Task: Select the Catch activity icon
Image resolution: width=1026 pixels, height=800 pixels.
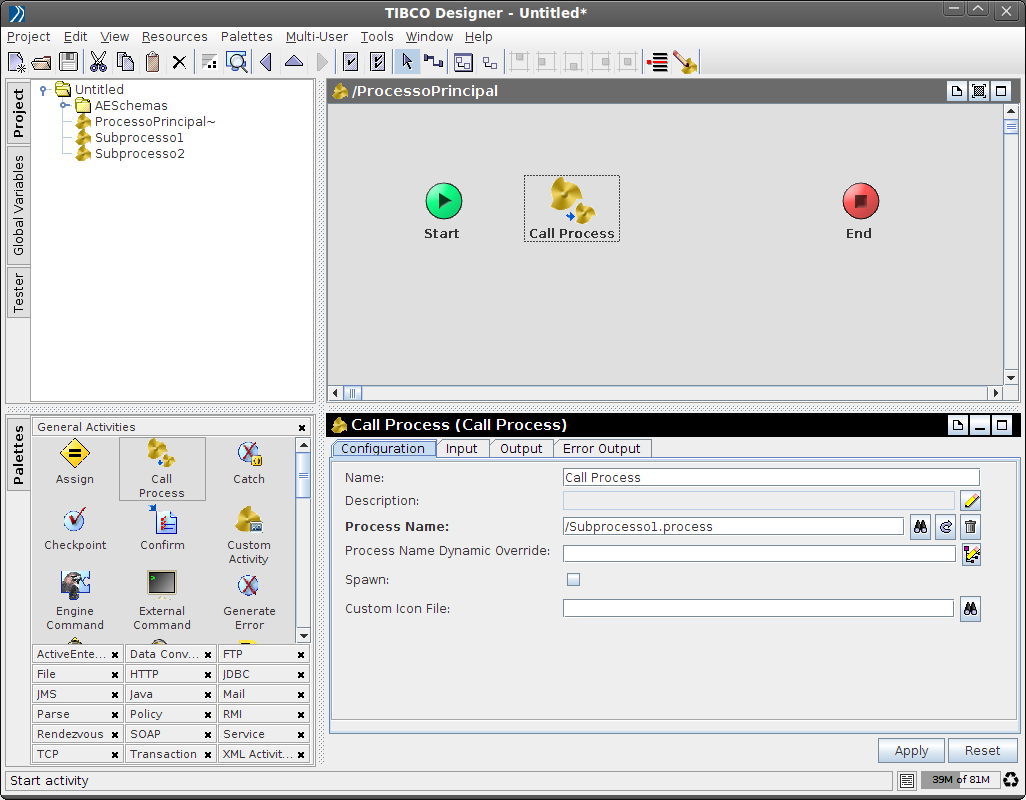Action: click(x=248, y=456)
